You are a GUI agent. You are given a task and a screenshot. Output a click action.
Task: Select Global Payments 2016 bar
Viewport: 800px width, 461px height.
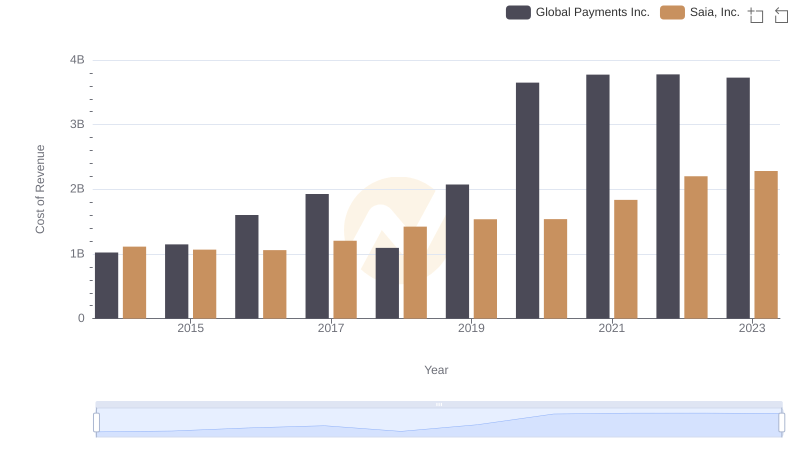tap(247, 267)
